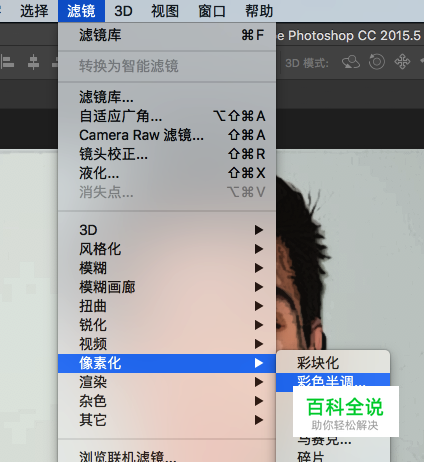This screenshot has width=424, height=462.
Task: Apply last filter 滤镜库 with ⌘F
Action: click(167, 35)
